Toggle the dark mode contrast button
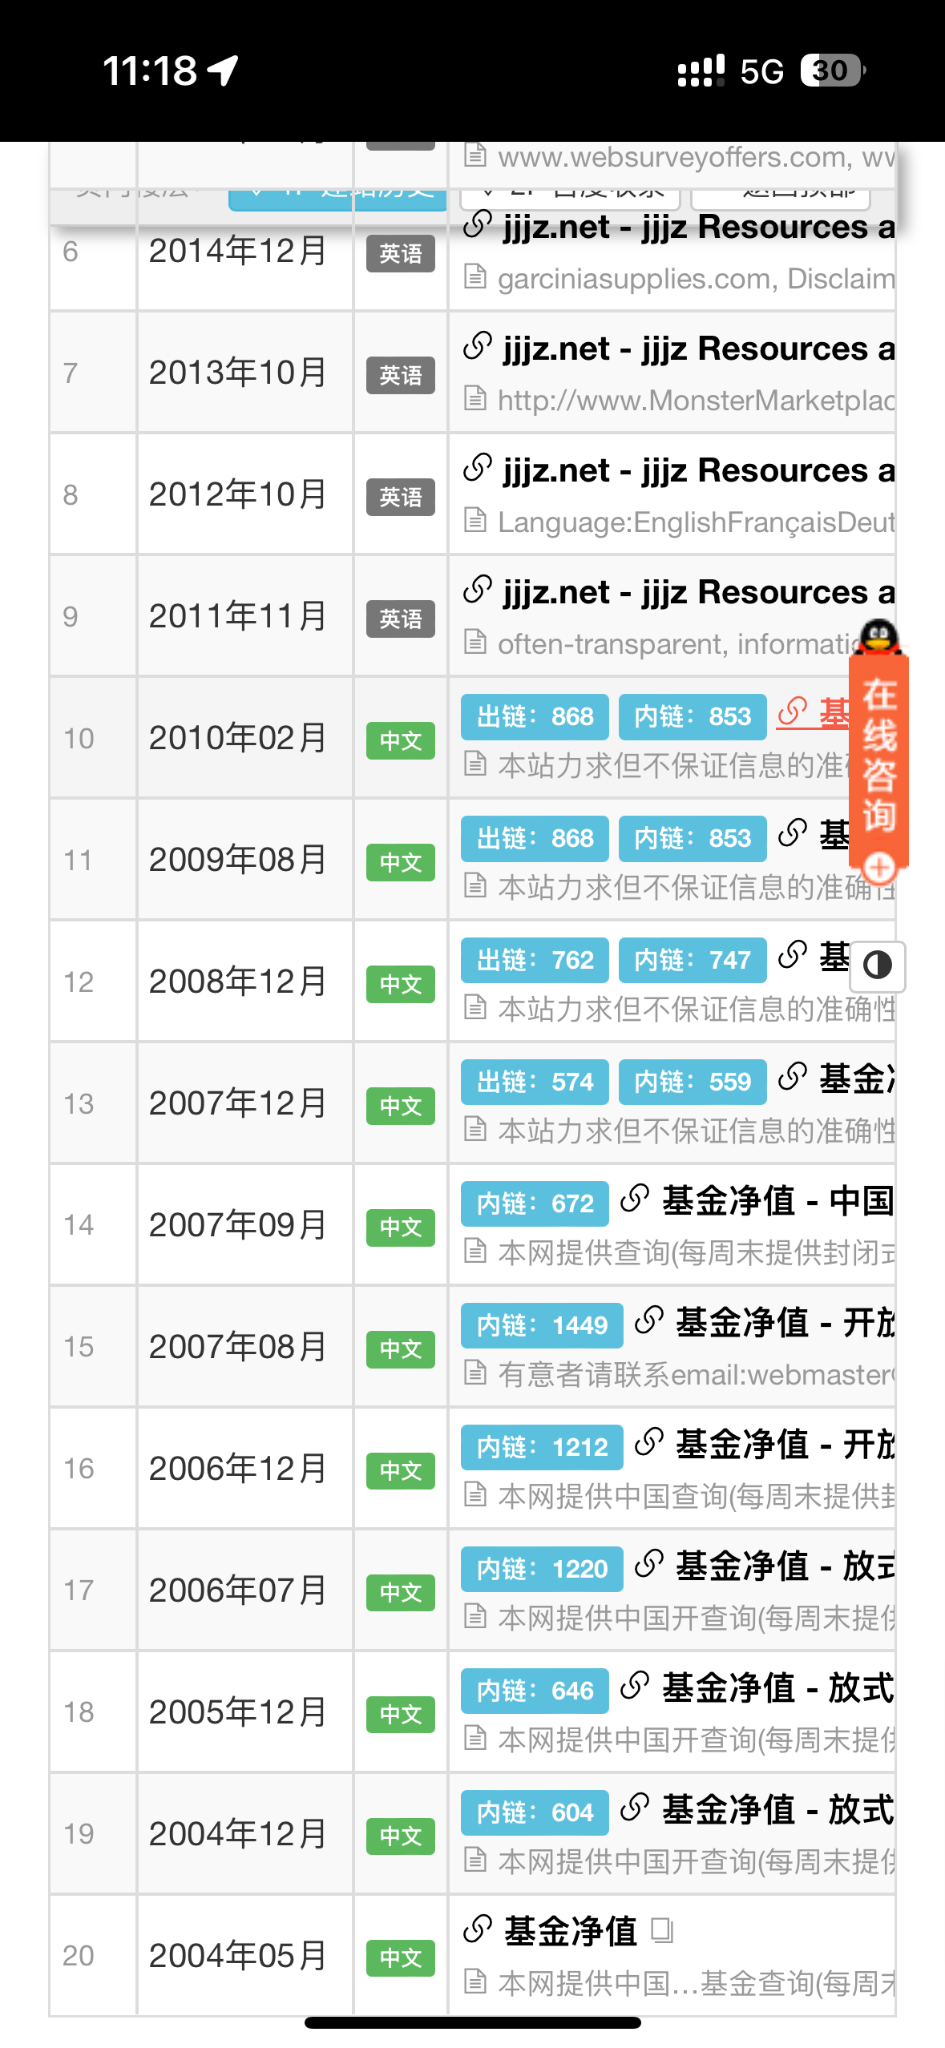The height and width of the screenshot is (2048, 945). [877, 965]
